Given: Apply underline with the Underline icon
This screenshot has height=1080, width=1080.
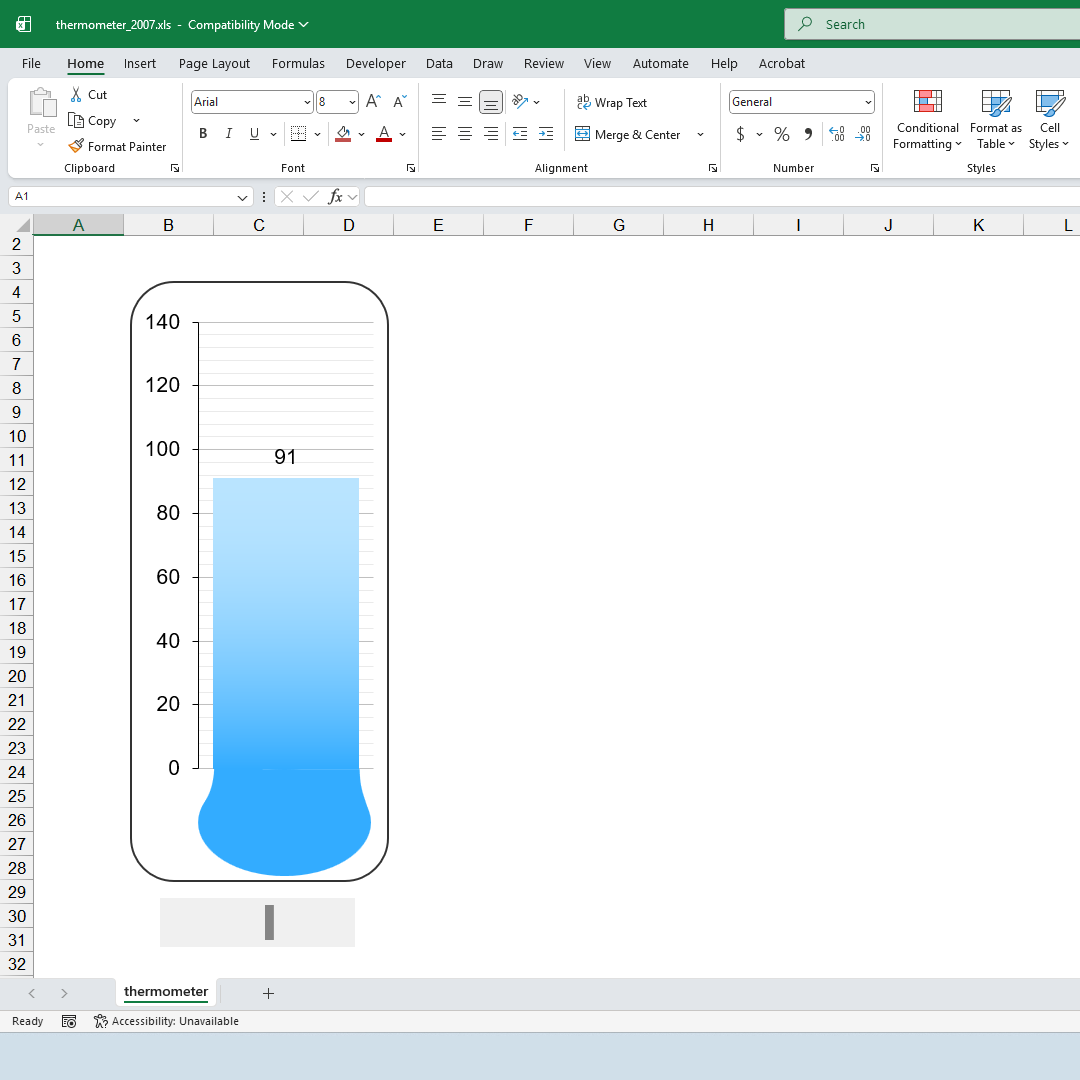Looking at the screenshot, I should (x=254, y=133).
